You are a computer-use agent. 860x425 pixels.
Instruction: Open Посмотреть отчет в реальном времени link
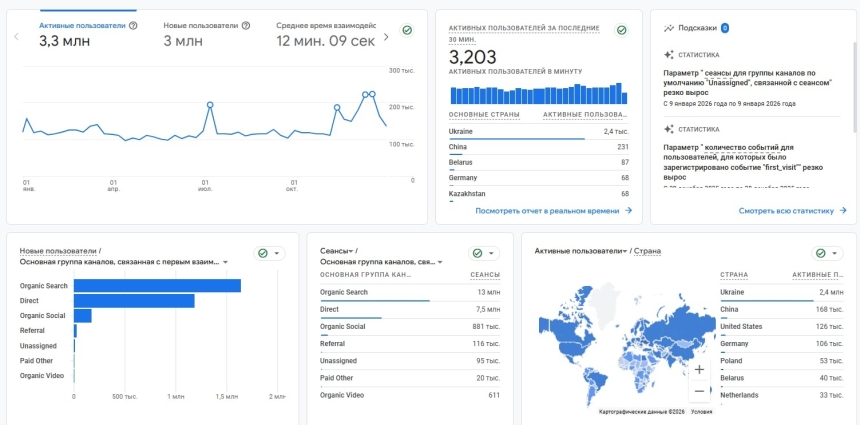(x=553, y=211)
